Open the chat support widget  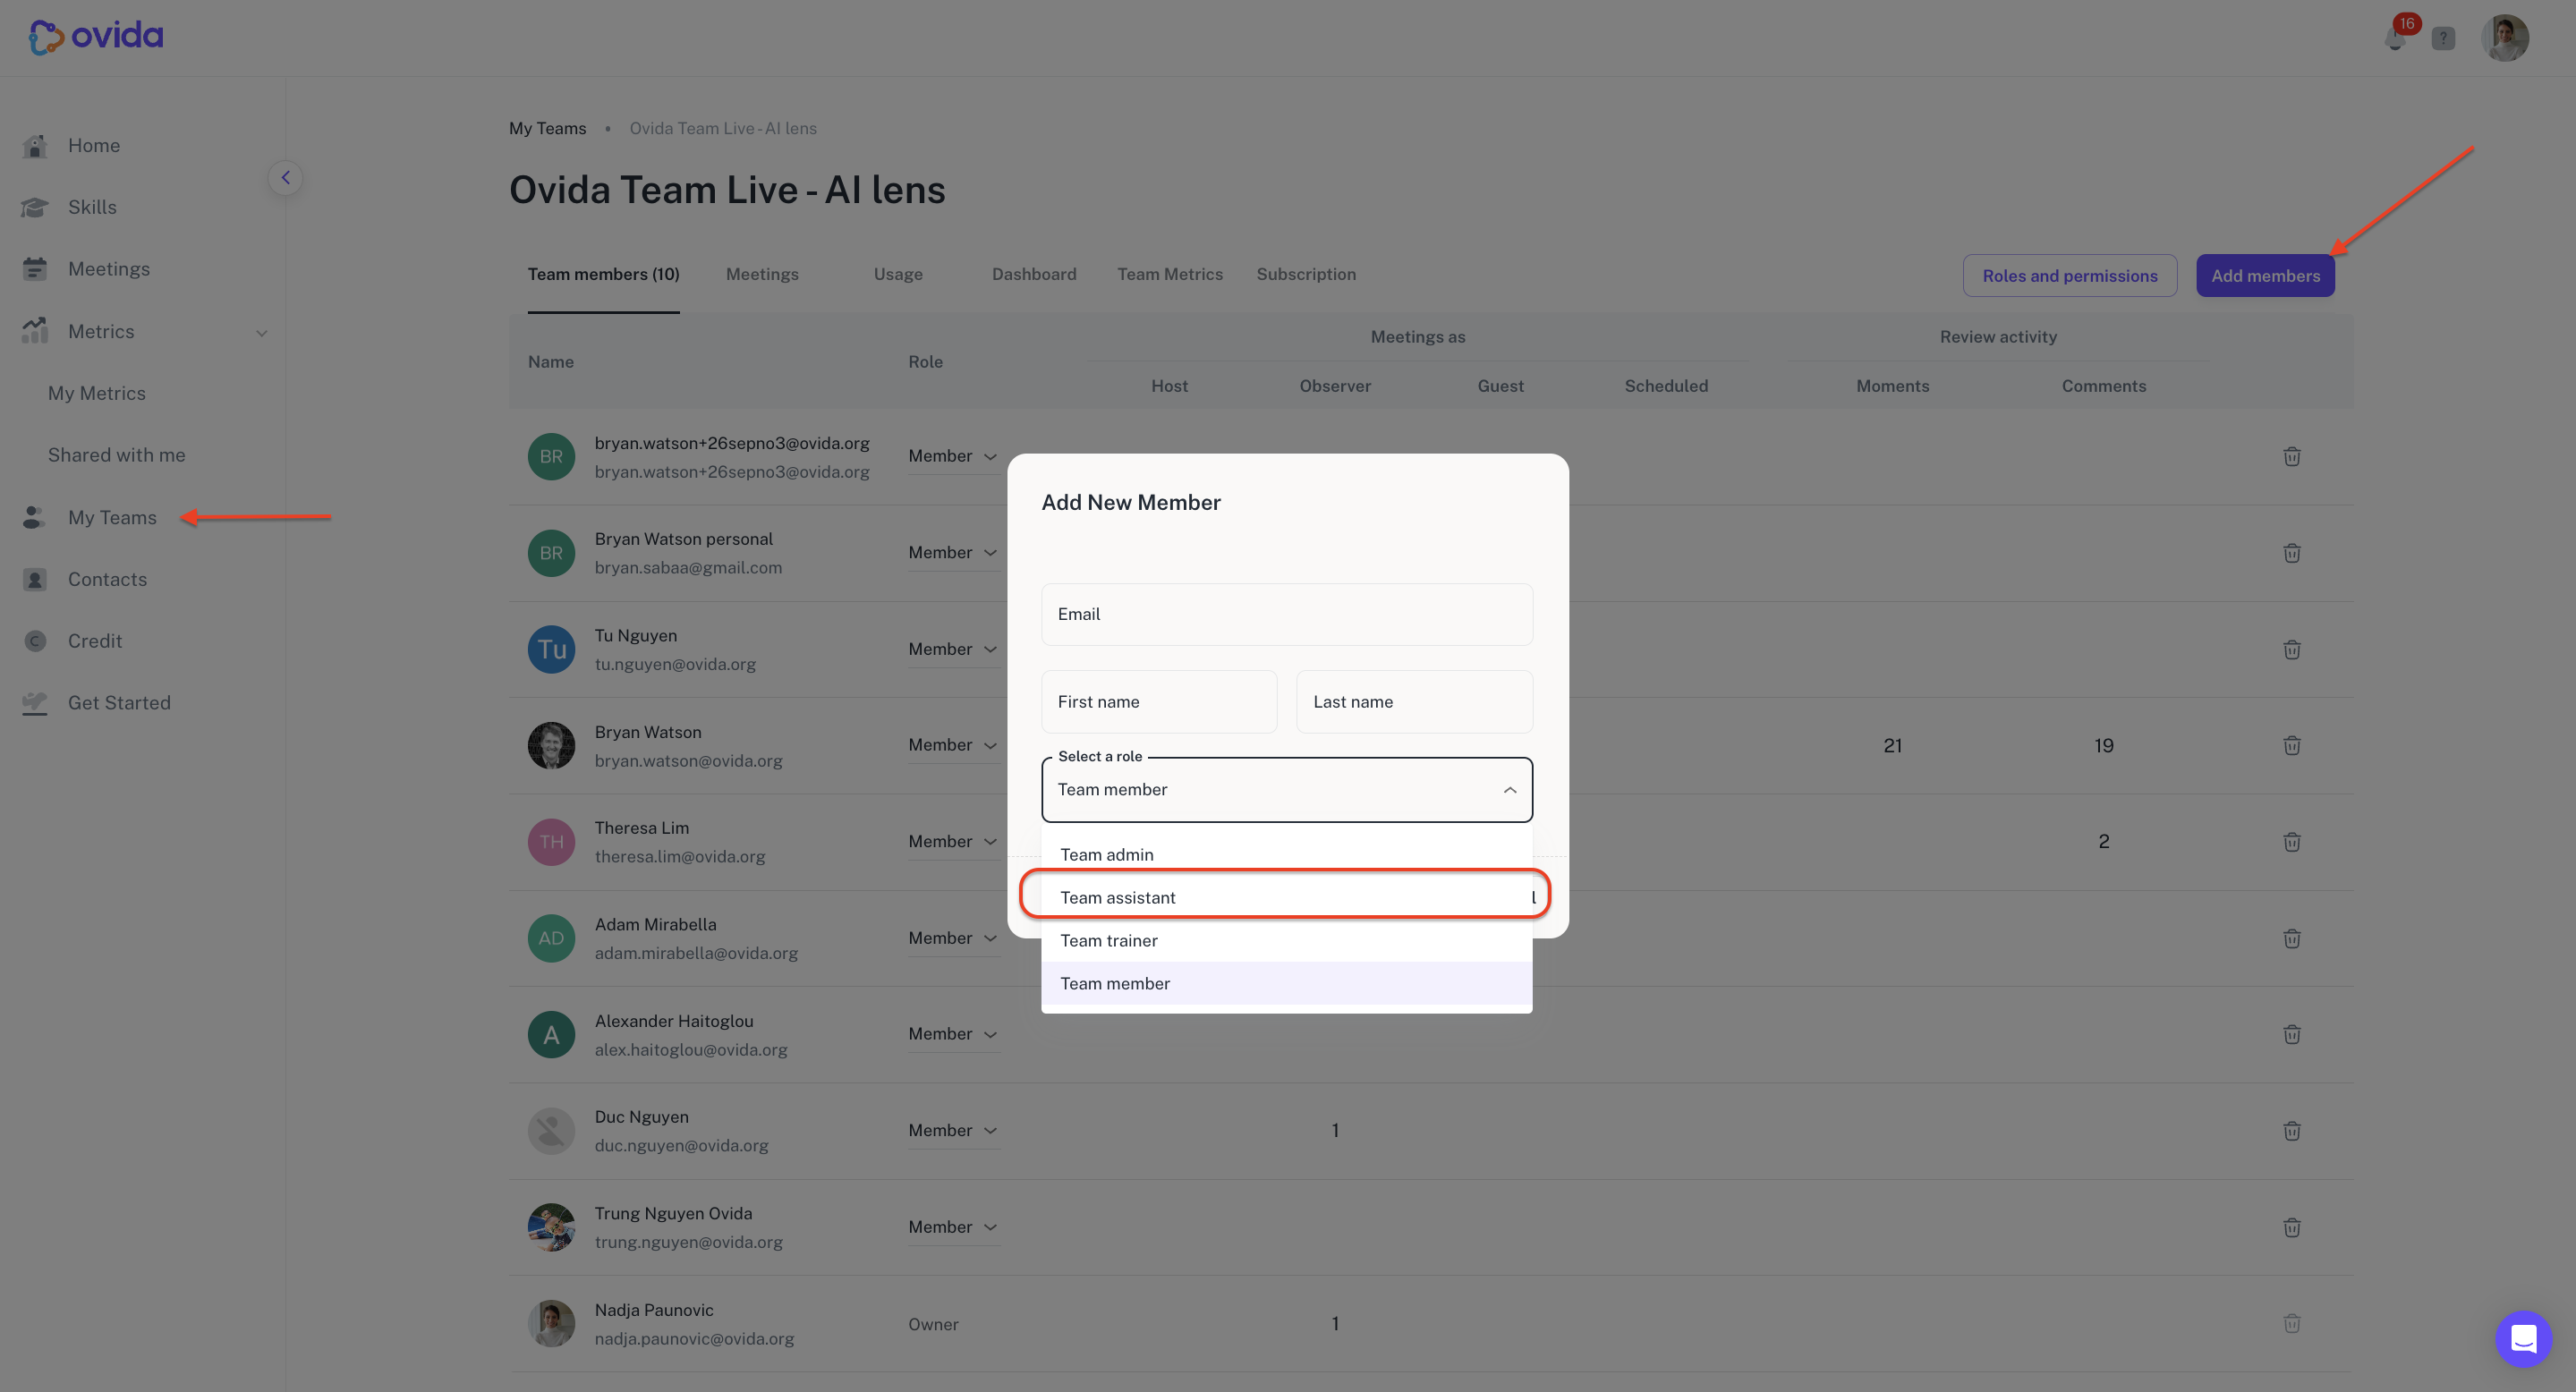click(2523, 1339)
